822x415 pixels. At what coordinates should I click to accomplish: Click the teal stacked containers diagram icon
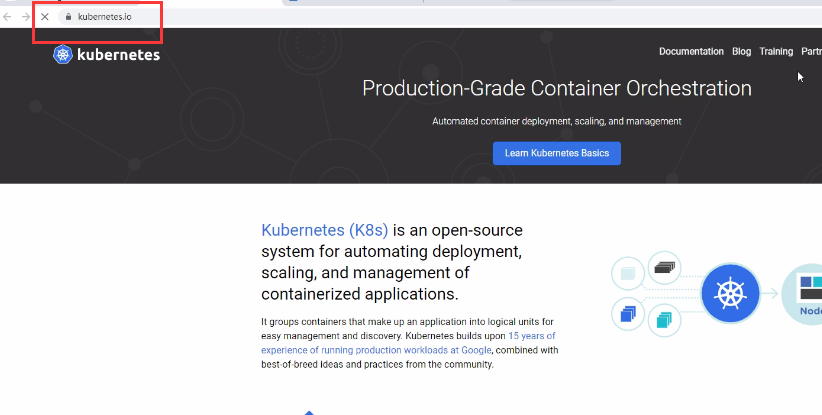pos(665,319)
